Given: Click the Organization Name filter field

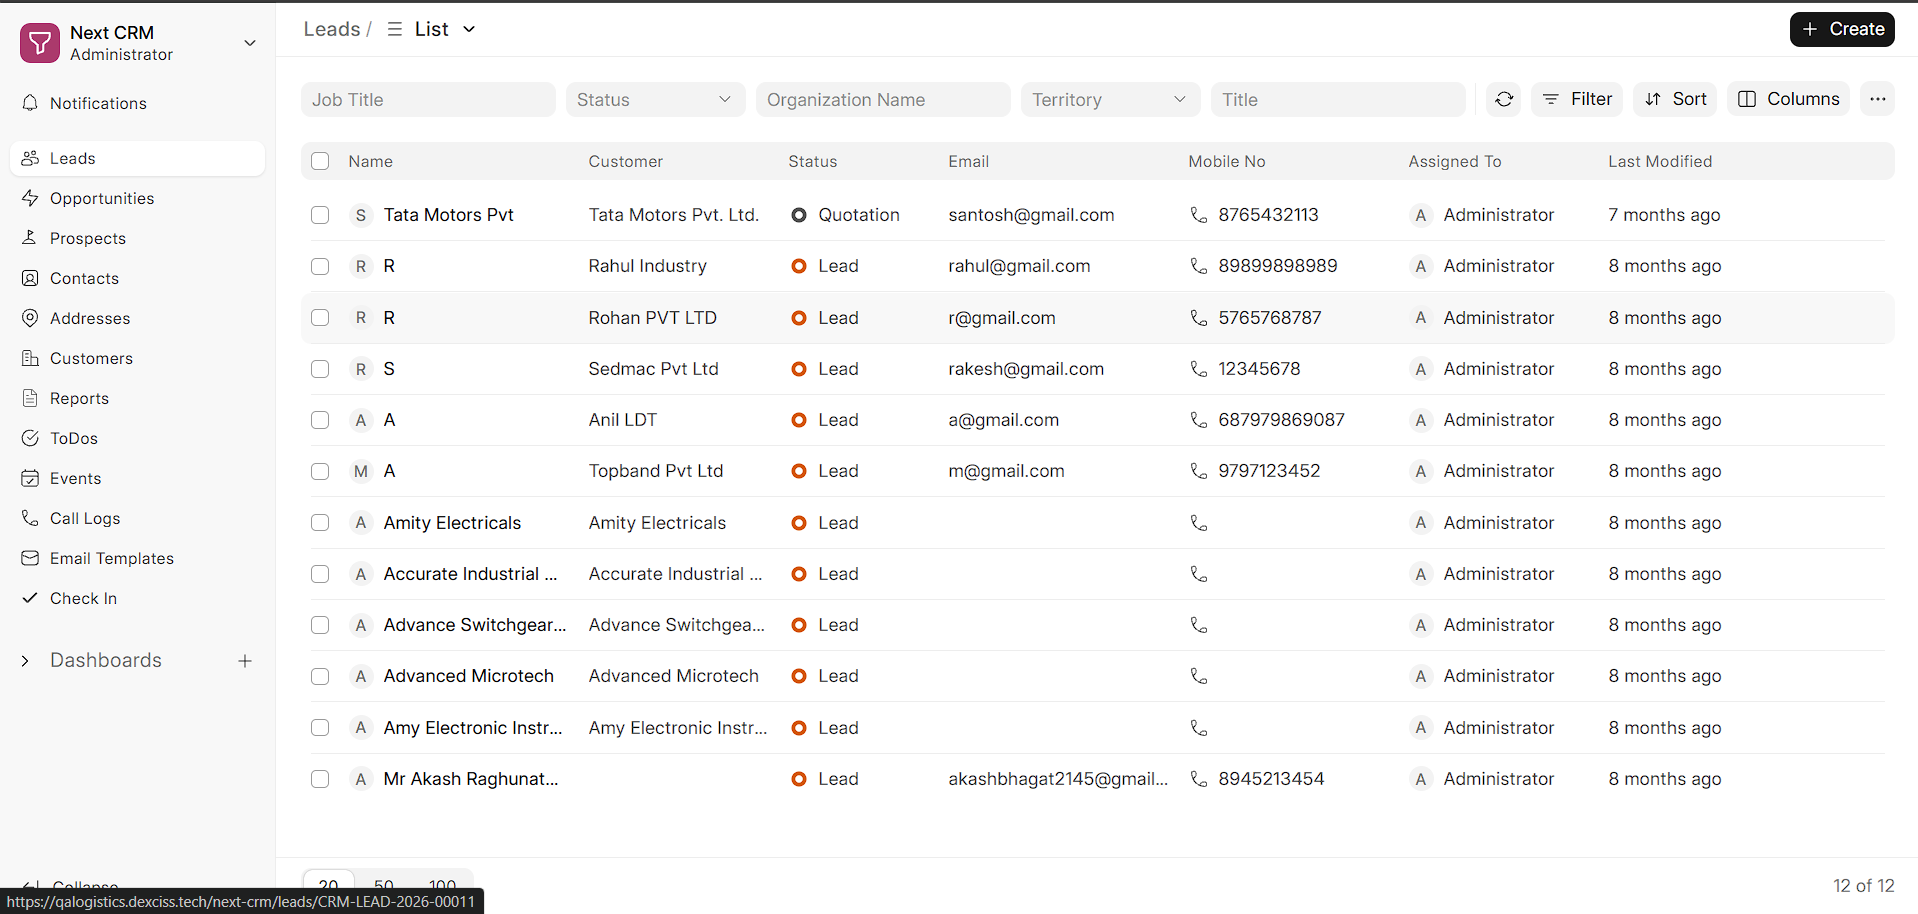Looking at the screenshot, I should [x=883, y=99].
